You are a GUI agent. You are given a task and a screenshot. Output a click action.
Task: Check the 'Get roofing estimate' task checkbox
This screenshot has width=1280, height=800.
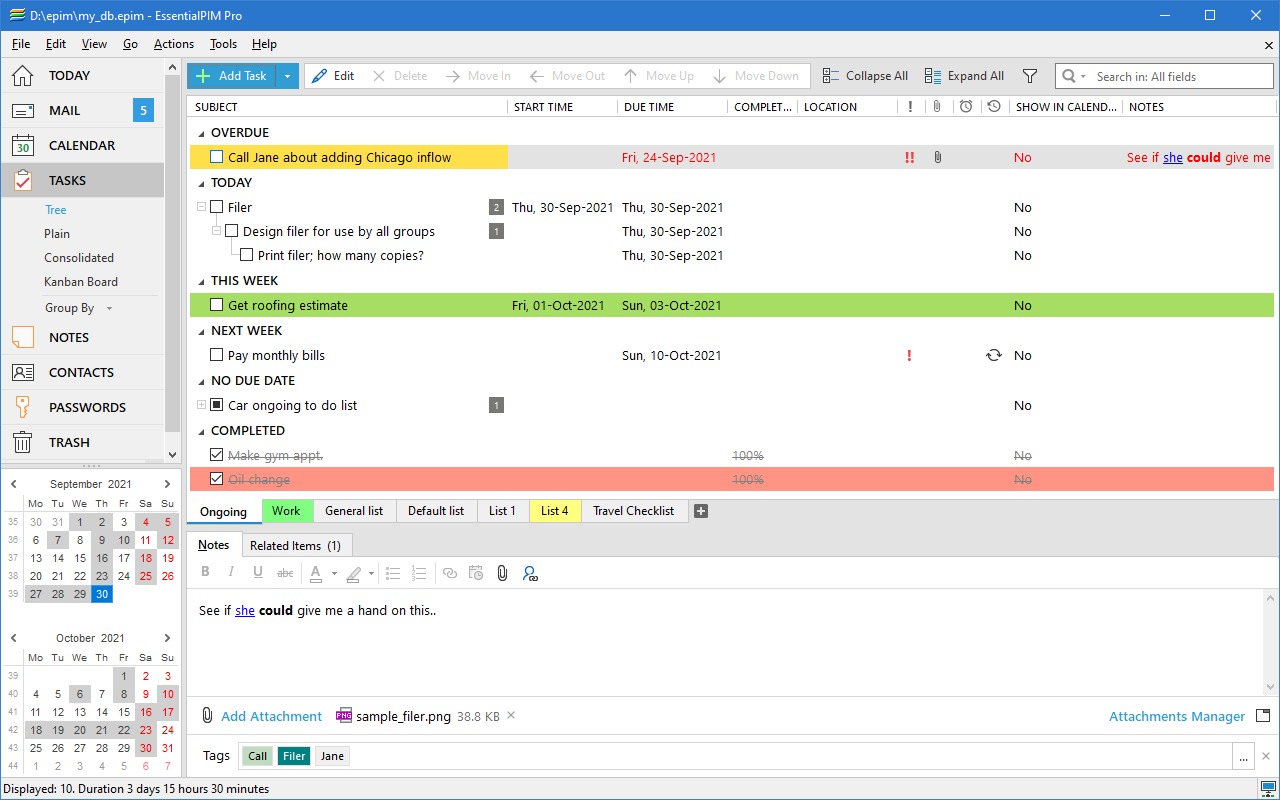point(216,305)
